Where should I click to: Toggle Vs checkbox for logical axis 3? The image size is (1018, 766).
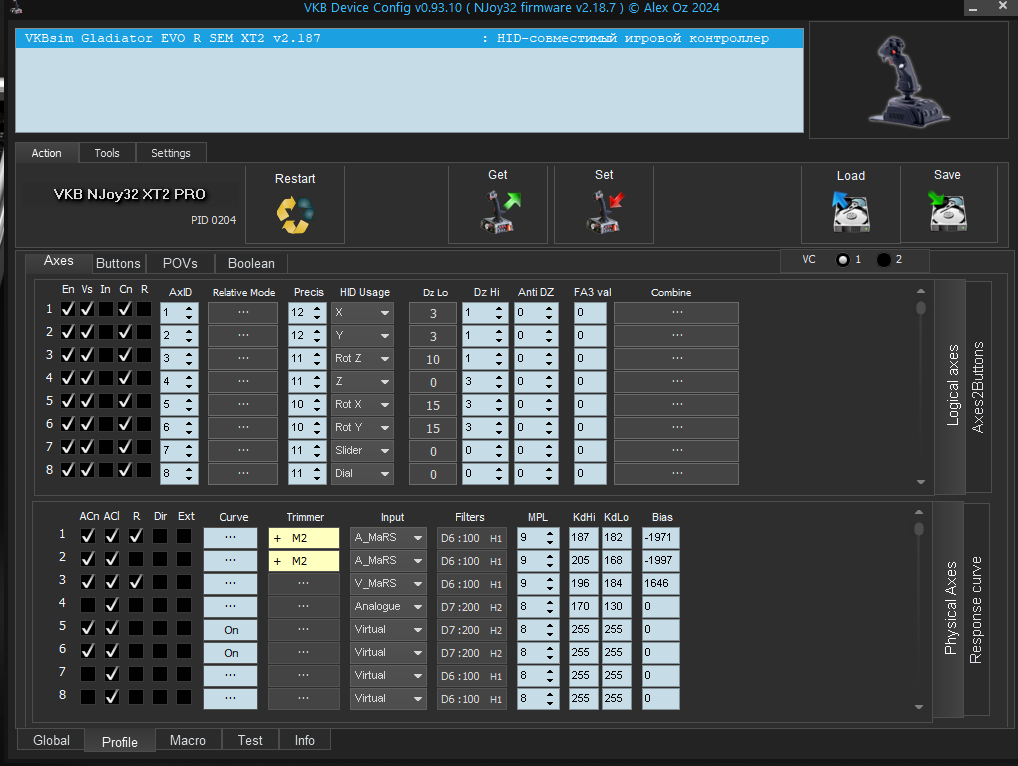click(x=87, y=355)
